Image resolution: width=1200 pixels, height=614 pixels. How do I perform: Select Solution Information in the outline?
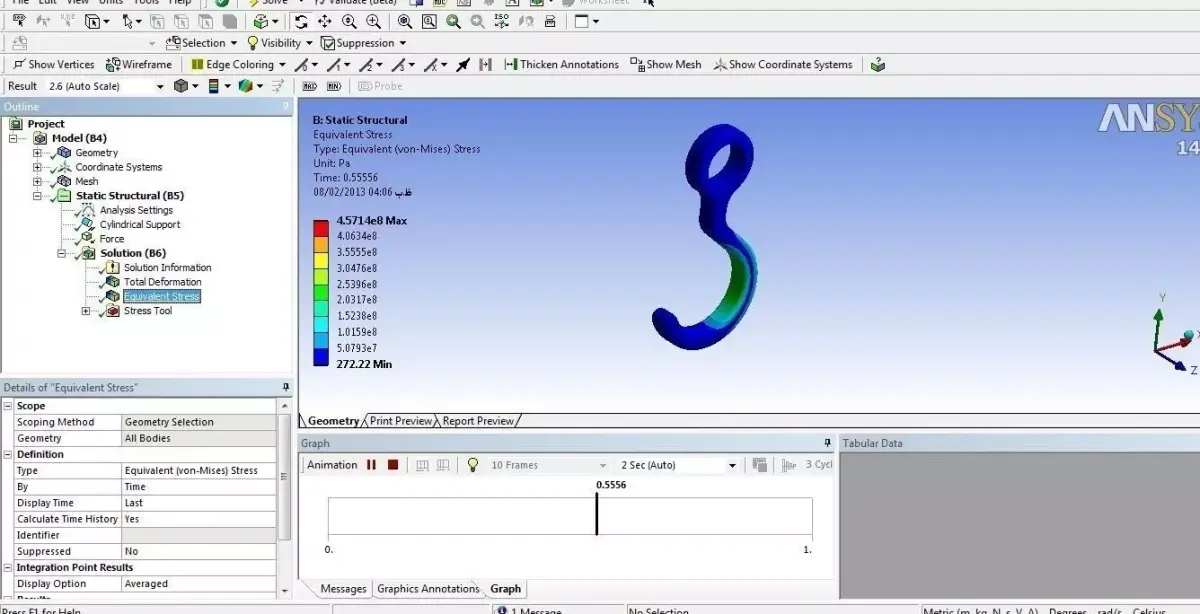(x=168, y=268)
